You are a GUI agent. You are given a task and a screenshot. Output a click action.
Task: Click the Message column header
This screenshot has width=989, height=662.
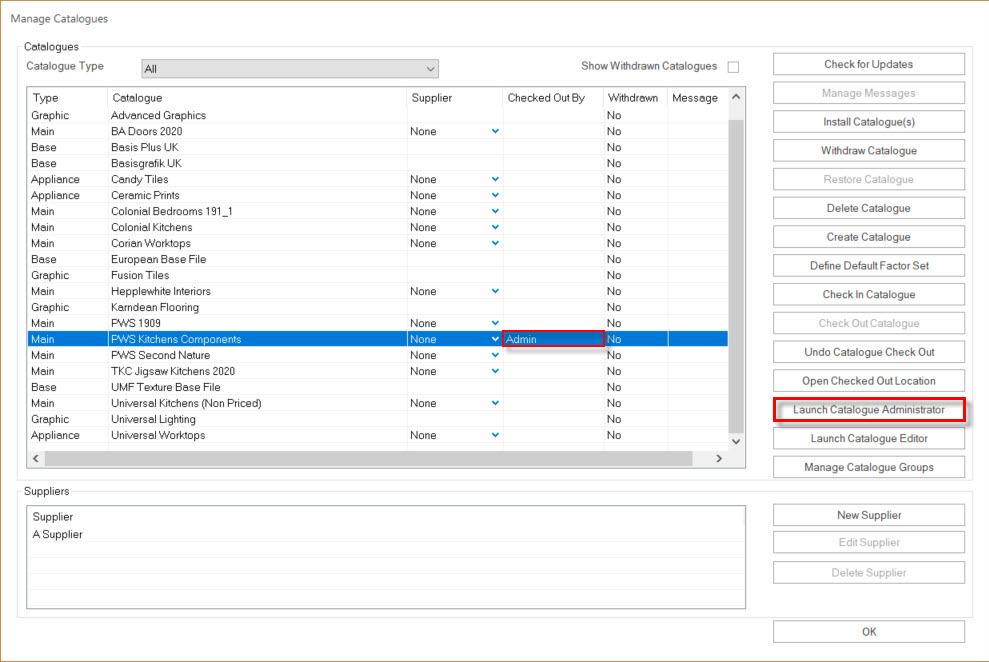click(x=697, y=98)
